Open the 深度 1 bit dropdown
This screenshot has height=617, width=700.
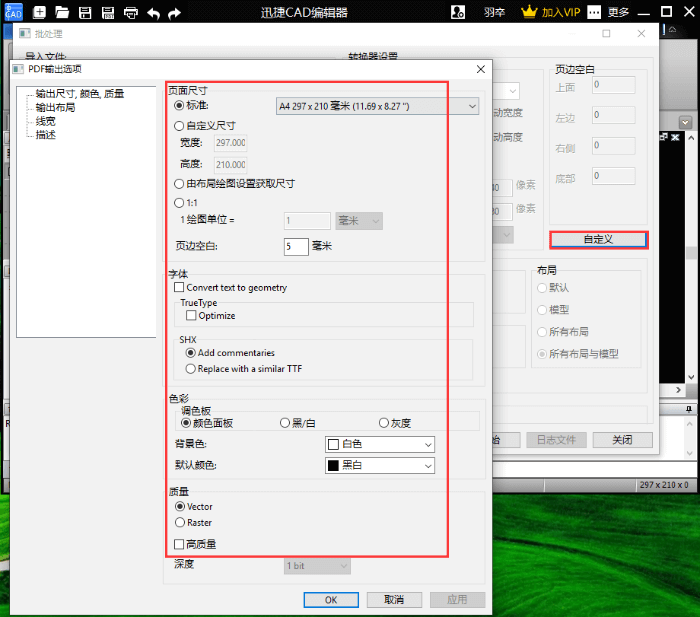tap(317, 566)
